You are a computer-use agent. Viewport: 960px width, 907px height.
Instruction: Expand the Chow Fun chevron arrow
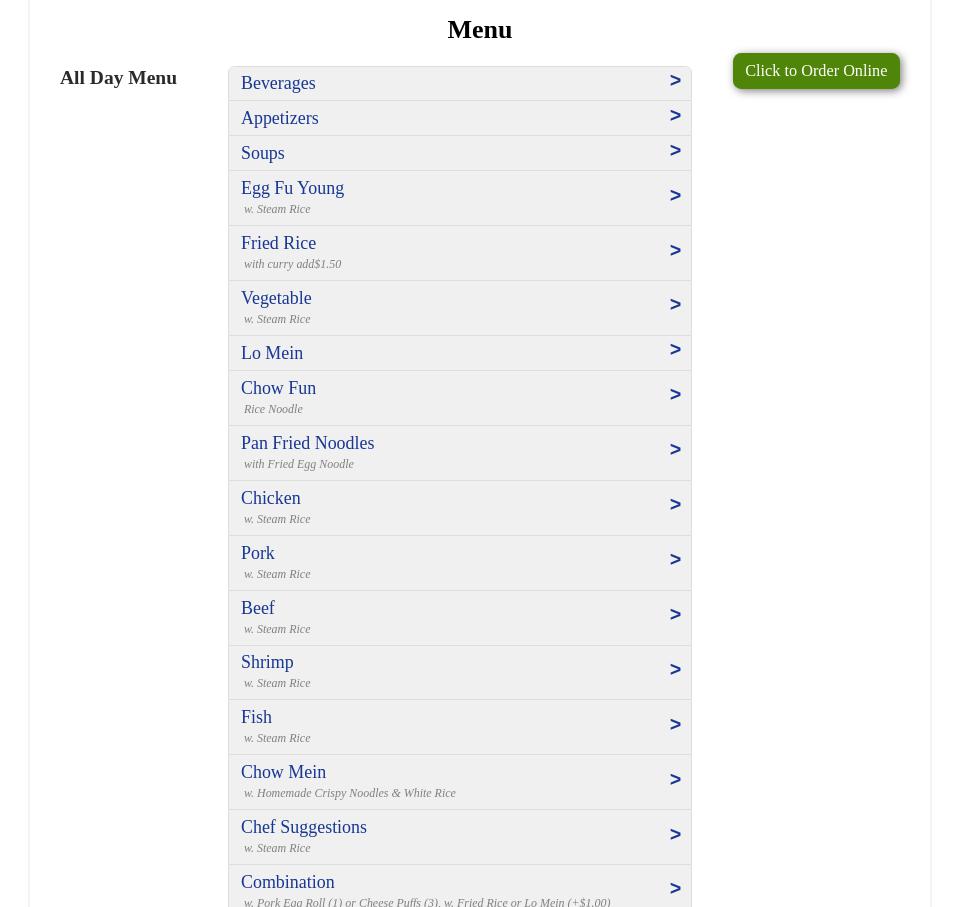pos(675,395)
